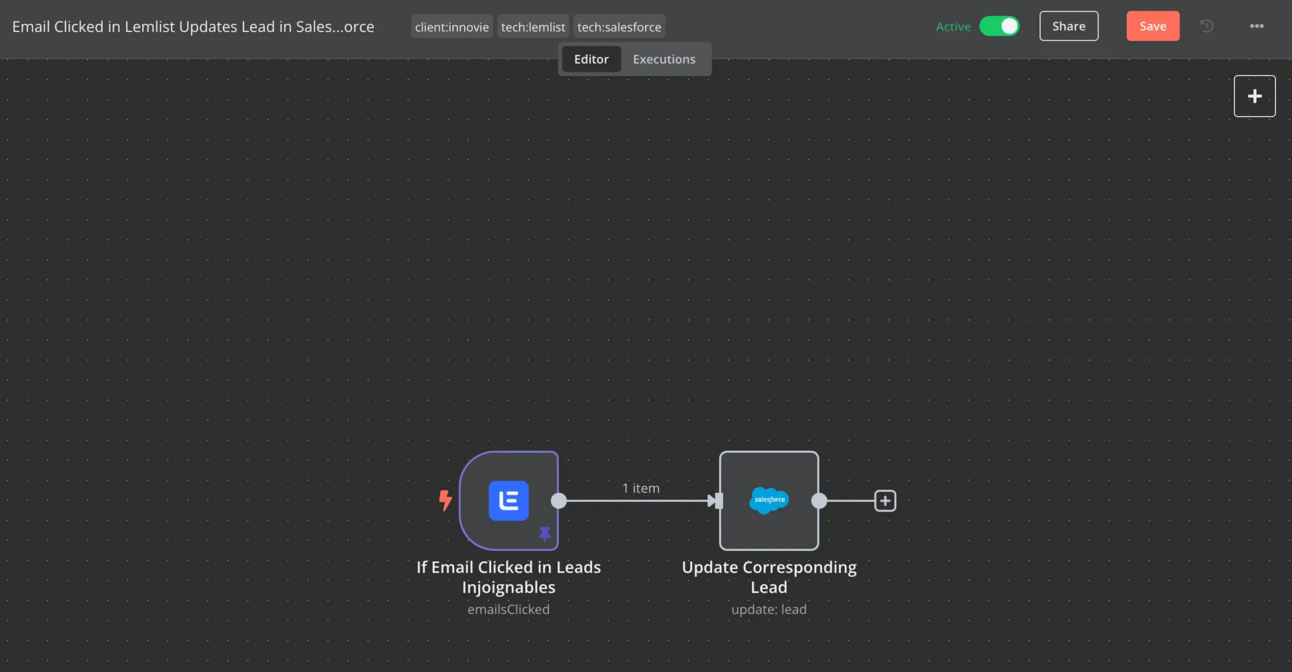Add a node after Update Corresponding Lead
This screenshot has width=1292, height=672.
click(x=885, y=501)
